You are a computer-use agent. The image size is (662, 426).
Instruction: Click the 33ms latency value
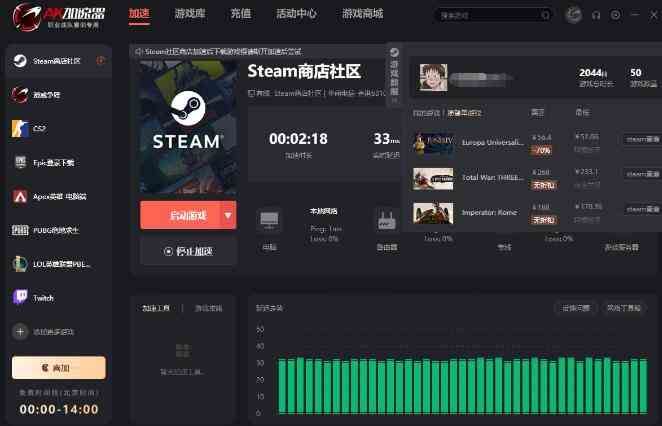(x=386, y=139)
